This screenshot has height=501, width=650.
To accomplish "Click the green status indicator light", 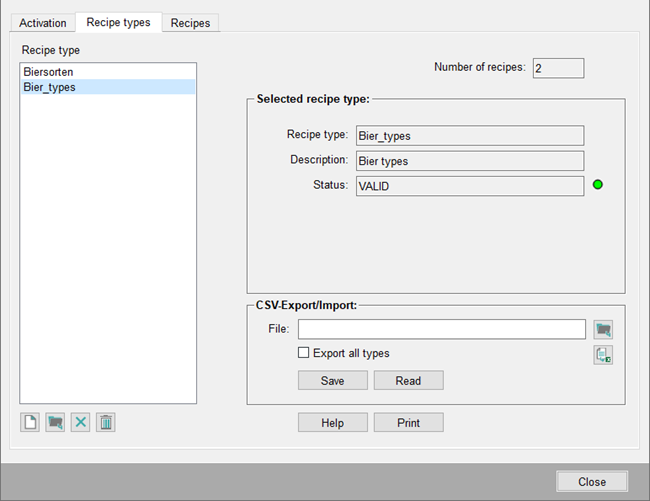I will 598,185.
